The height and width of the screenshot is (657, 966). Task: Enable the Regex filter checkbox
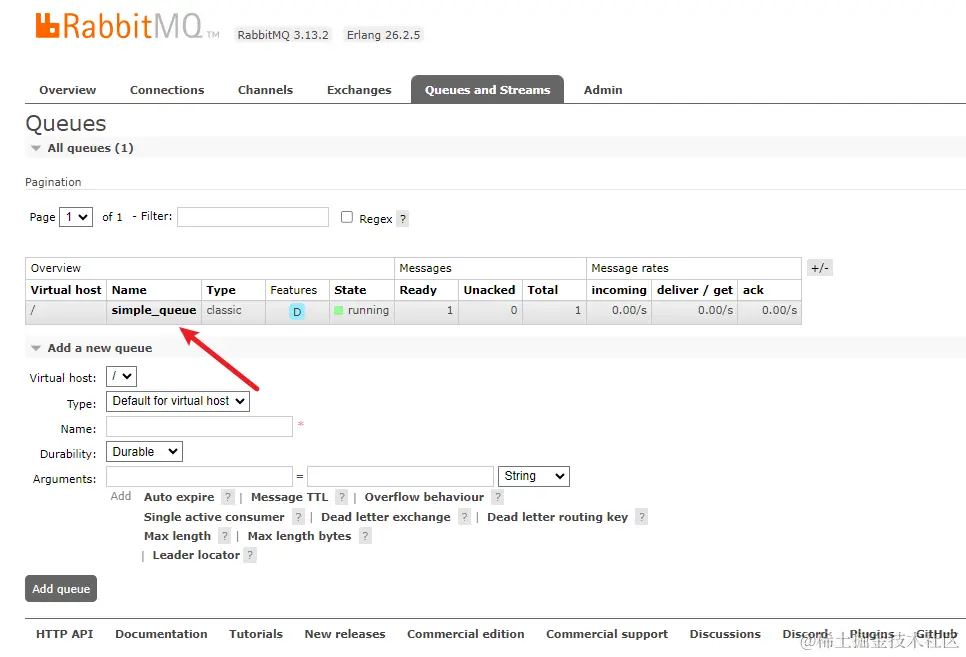click(x=347, y=217)
